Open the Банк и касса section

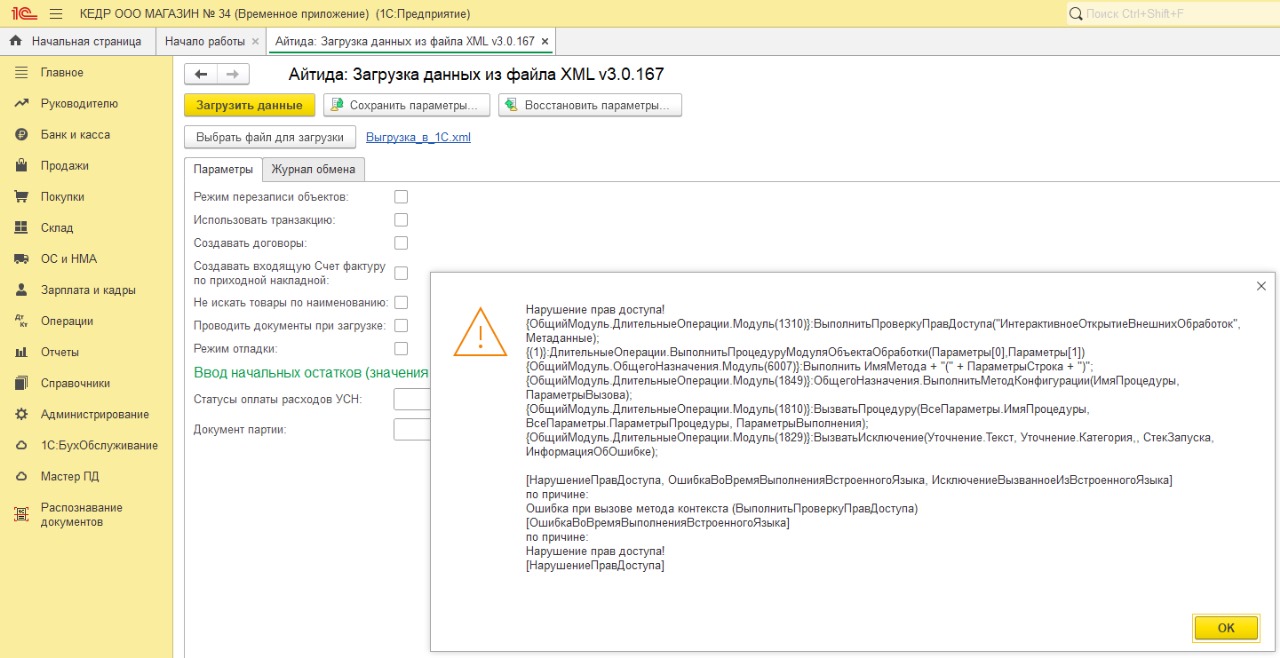click(x=75, y=134)
